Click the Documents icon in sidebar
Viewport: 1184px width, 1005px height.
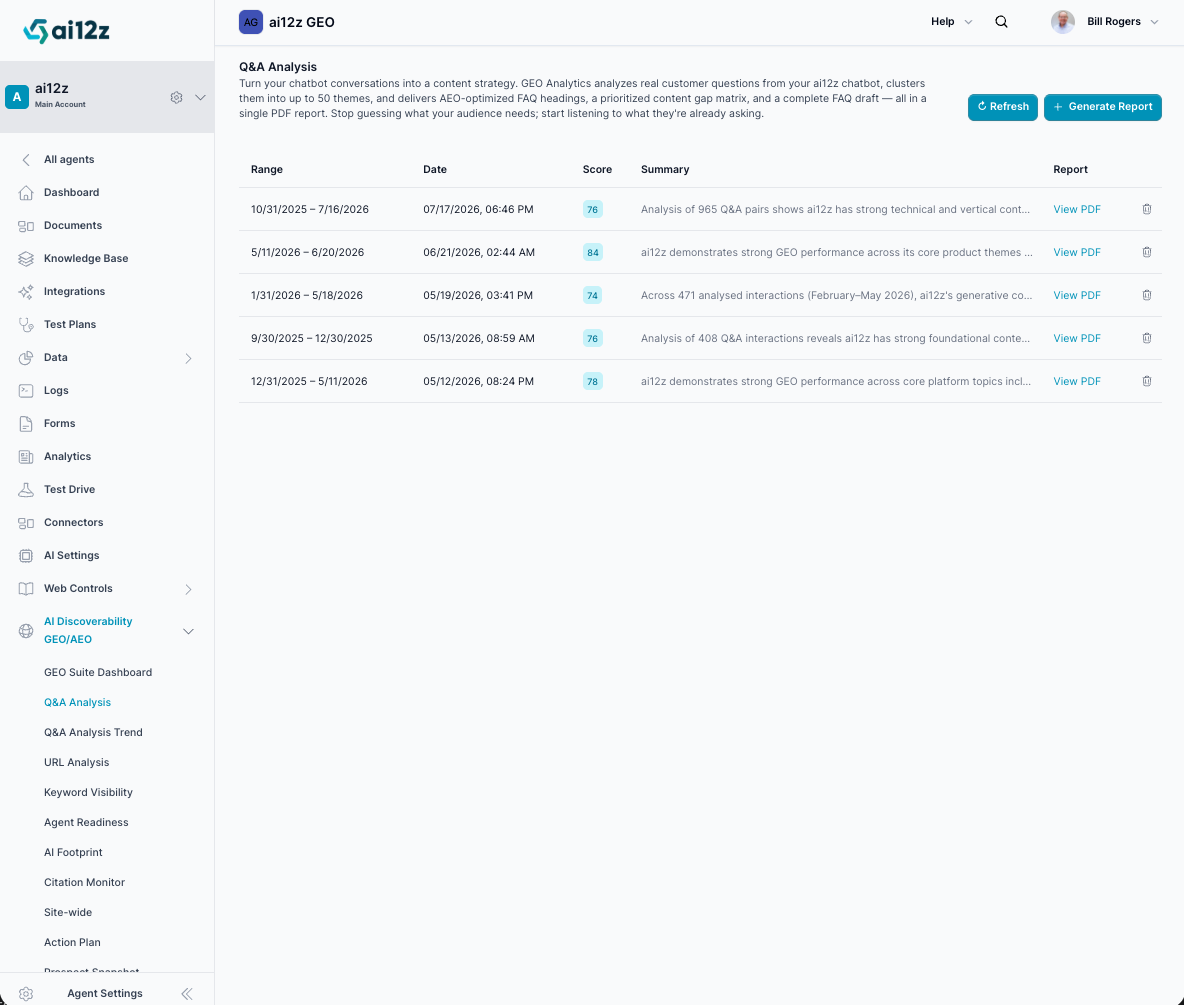[26, 226]
